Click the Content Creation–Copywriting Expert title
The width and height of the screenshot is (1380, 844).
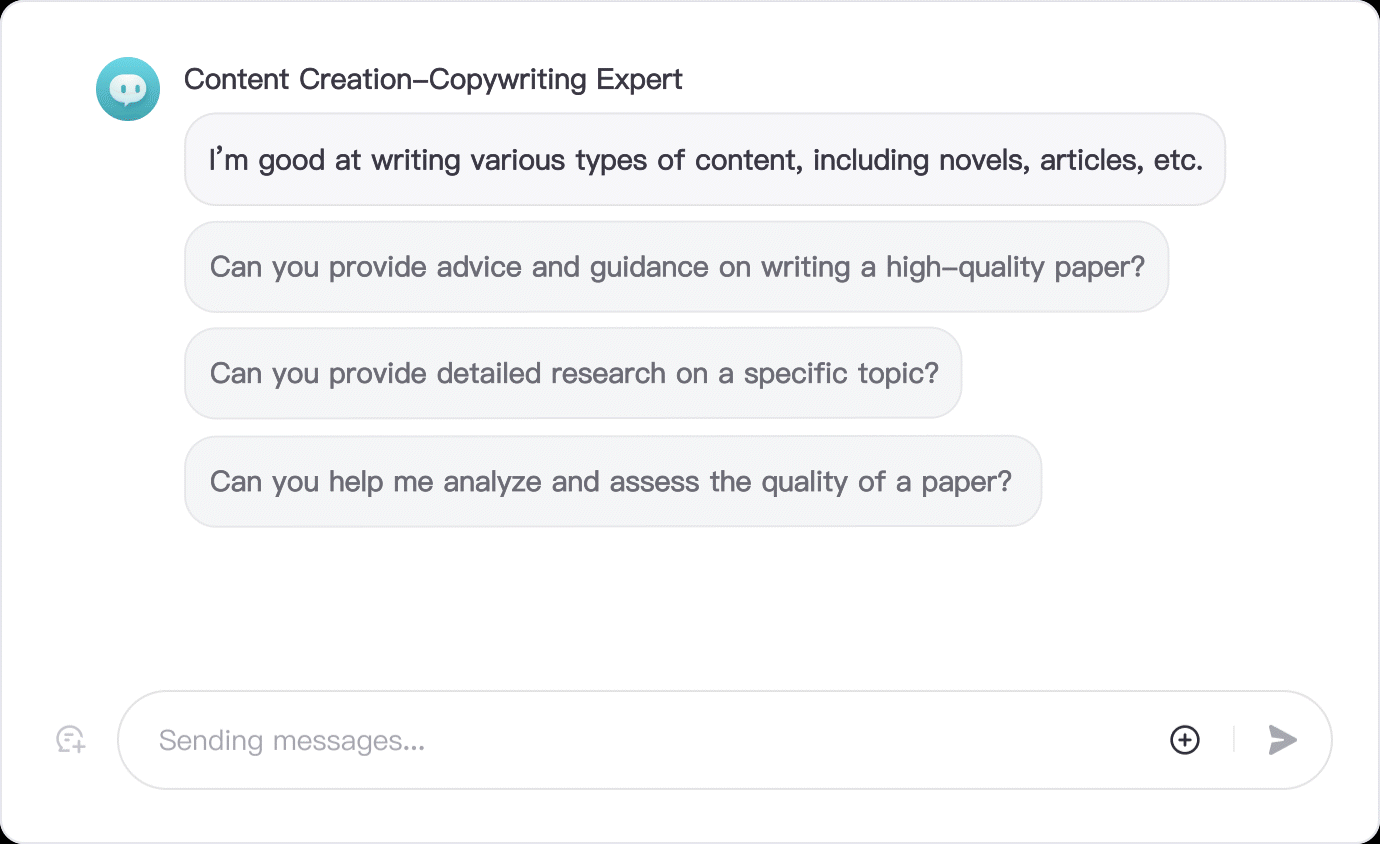tap(433, 80)
